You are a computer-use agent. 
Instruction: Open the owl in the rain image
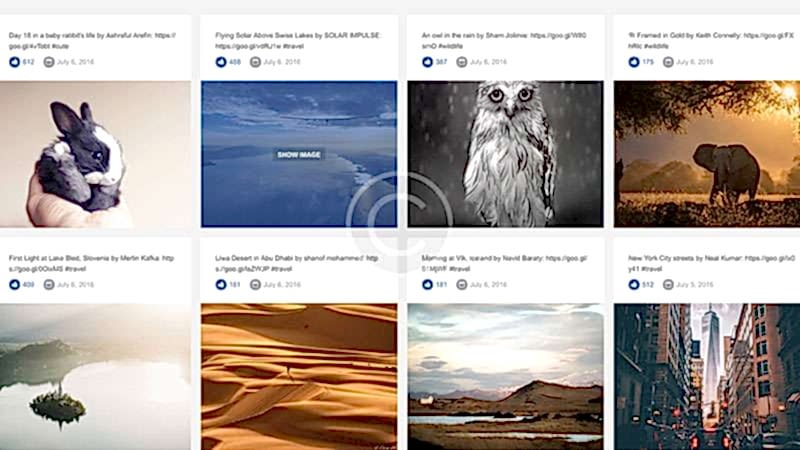tap(505, 154)
